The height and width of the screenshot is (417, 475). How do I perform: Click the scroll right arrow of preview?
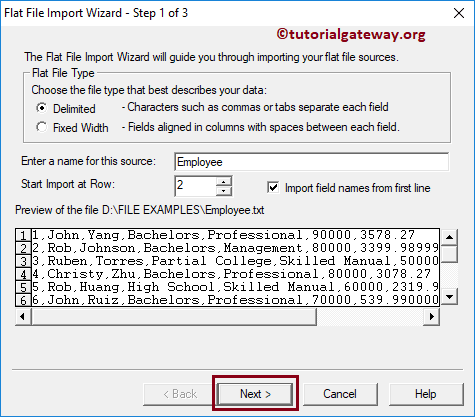point(432,316)
